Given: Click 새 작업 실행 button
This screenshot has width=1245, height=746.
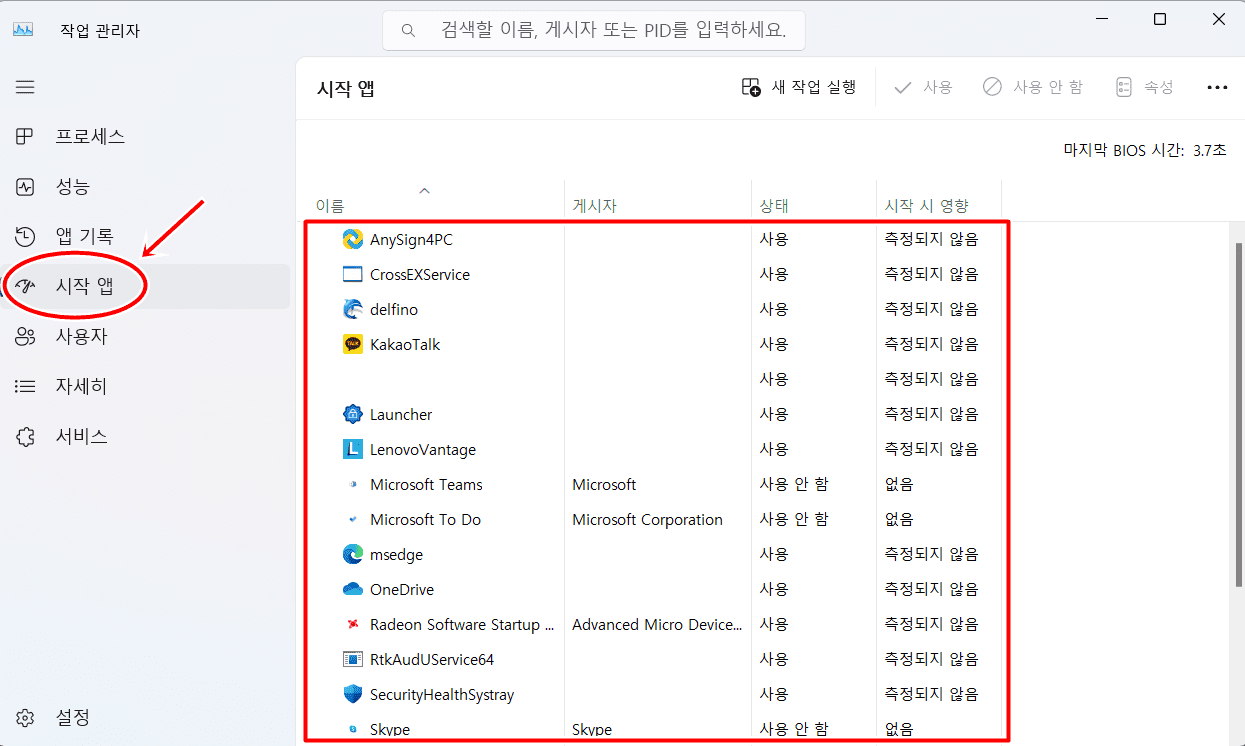Looking at the screenshot, I should (799, 87).
